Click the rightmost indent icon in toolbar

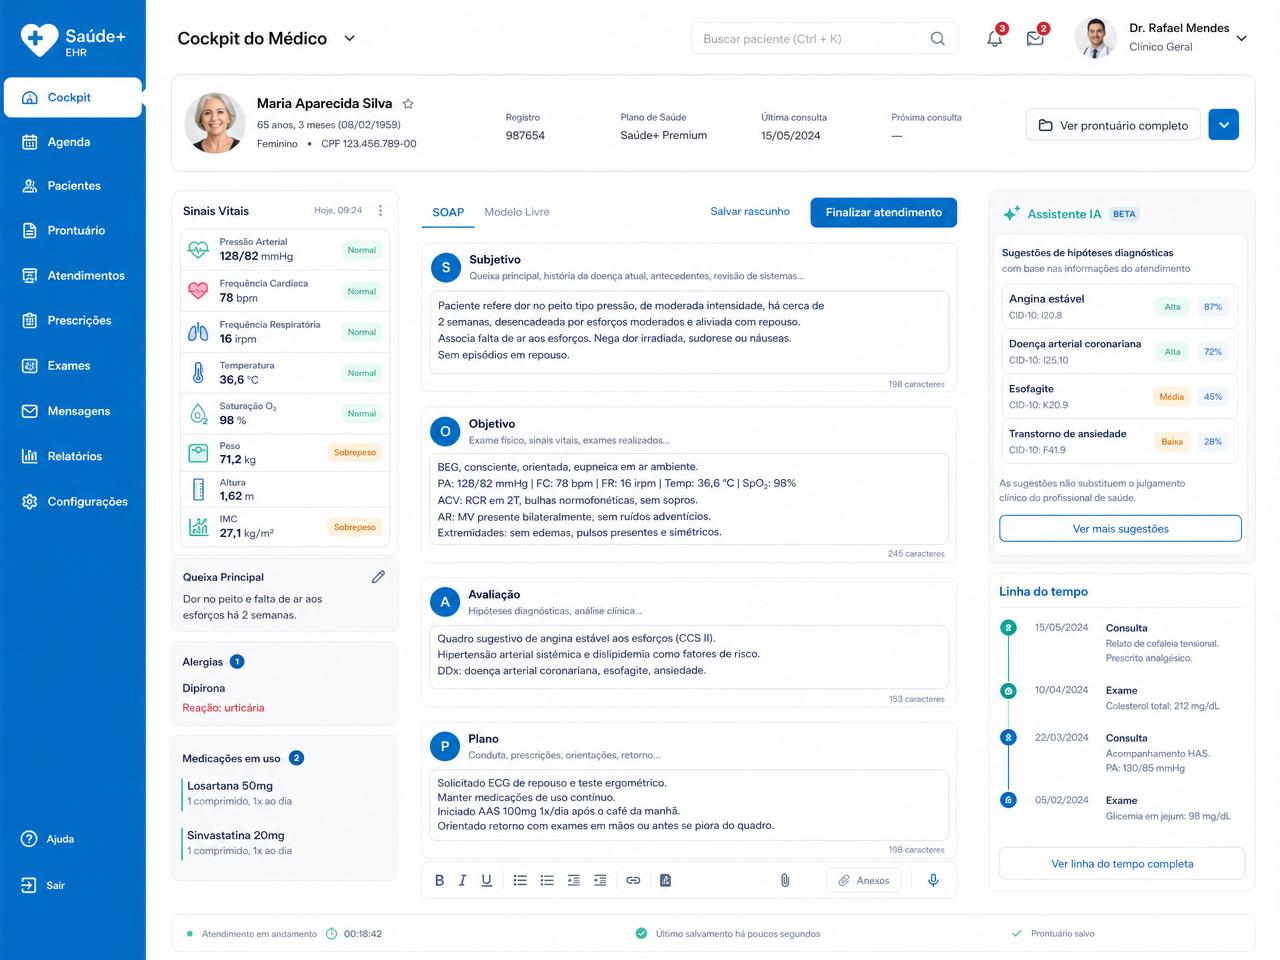point(600,880)
